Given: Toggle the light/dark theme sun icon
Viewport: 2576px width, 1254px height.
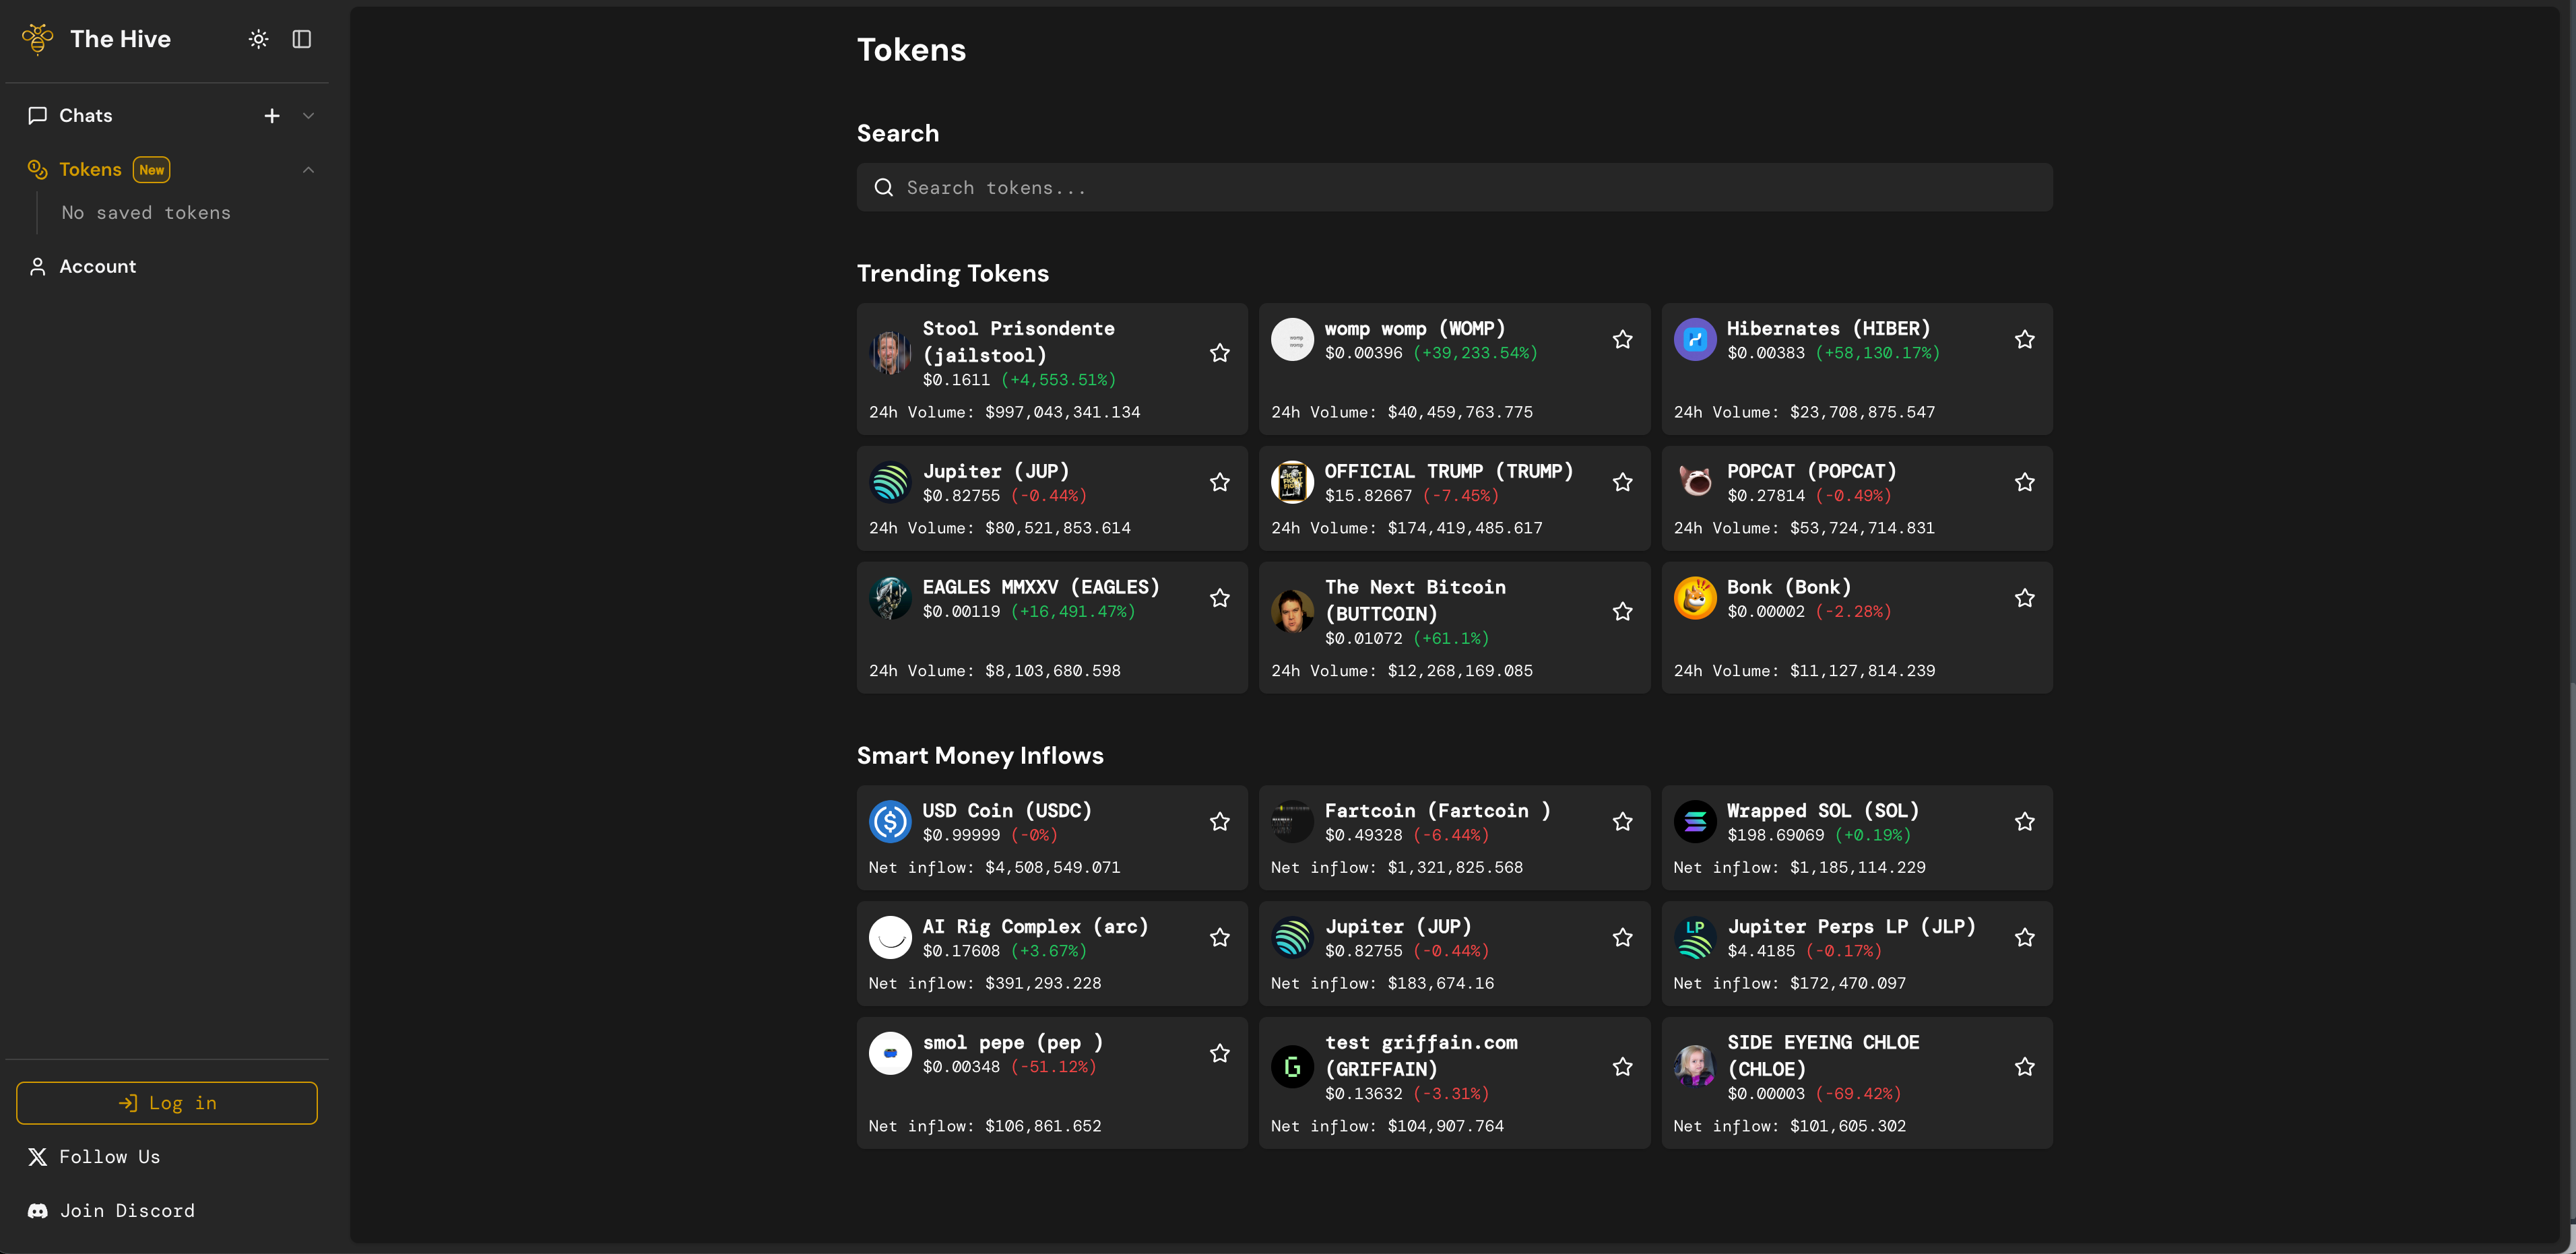Looking at the screenshot, I should pyautogui.click(x=258, y=39).
